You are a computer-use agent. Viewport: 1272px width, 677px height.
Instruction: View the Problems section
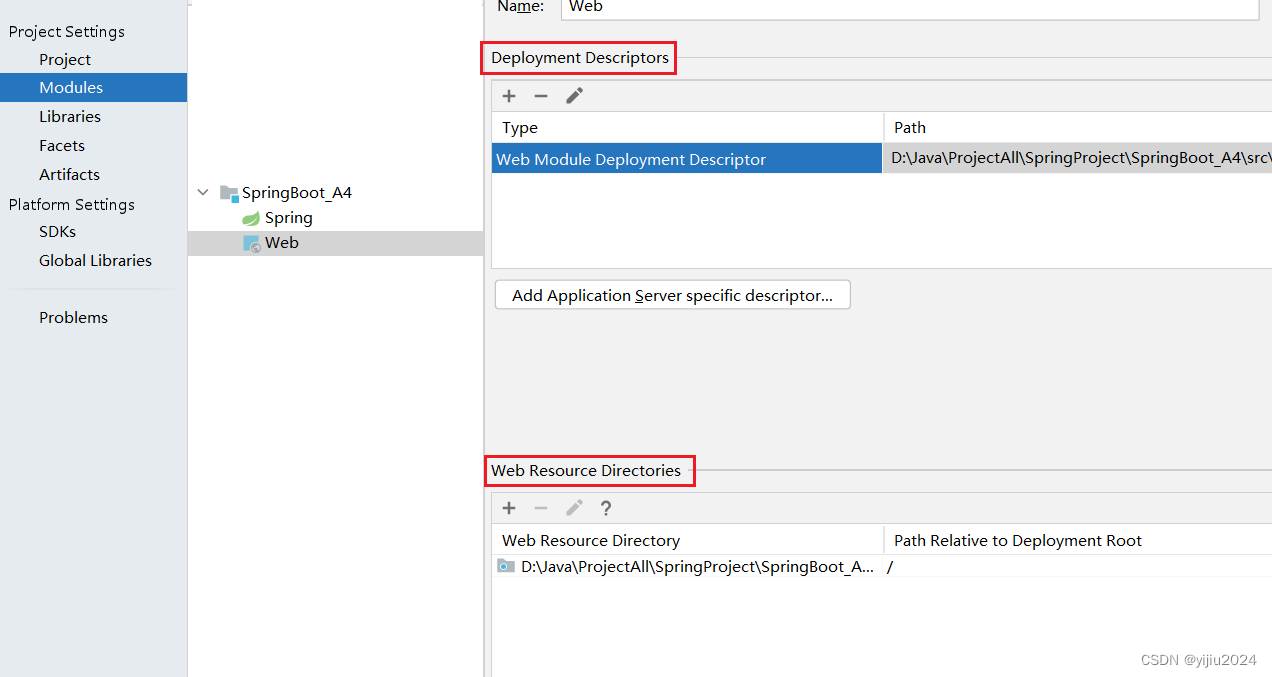click(x=73, y=317)
